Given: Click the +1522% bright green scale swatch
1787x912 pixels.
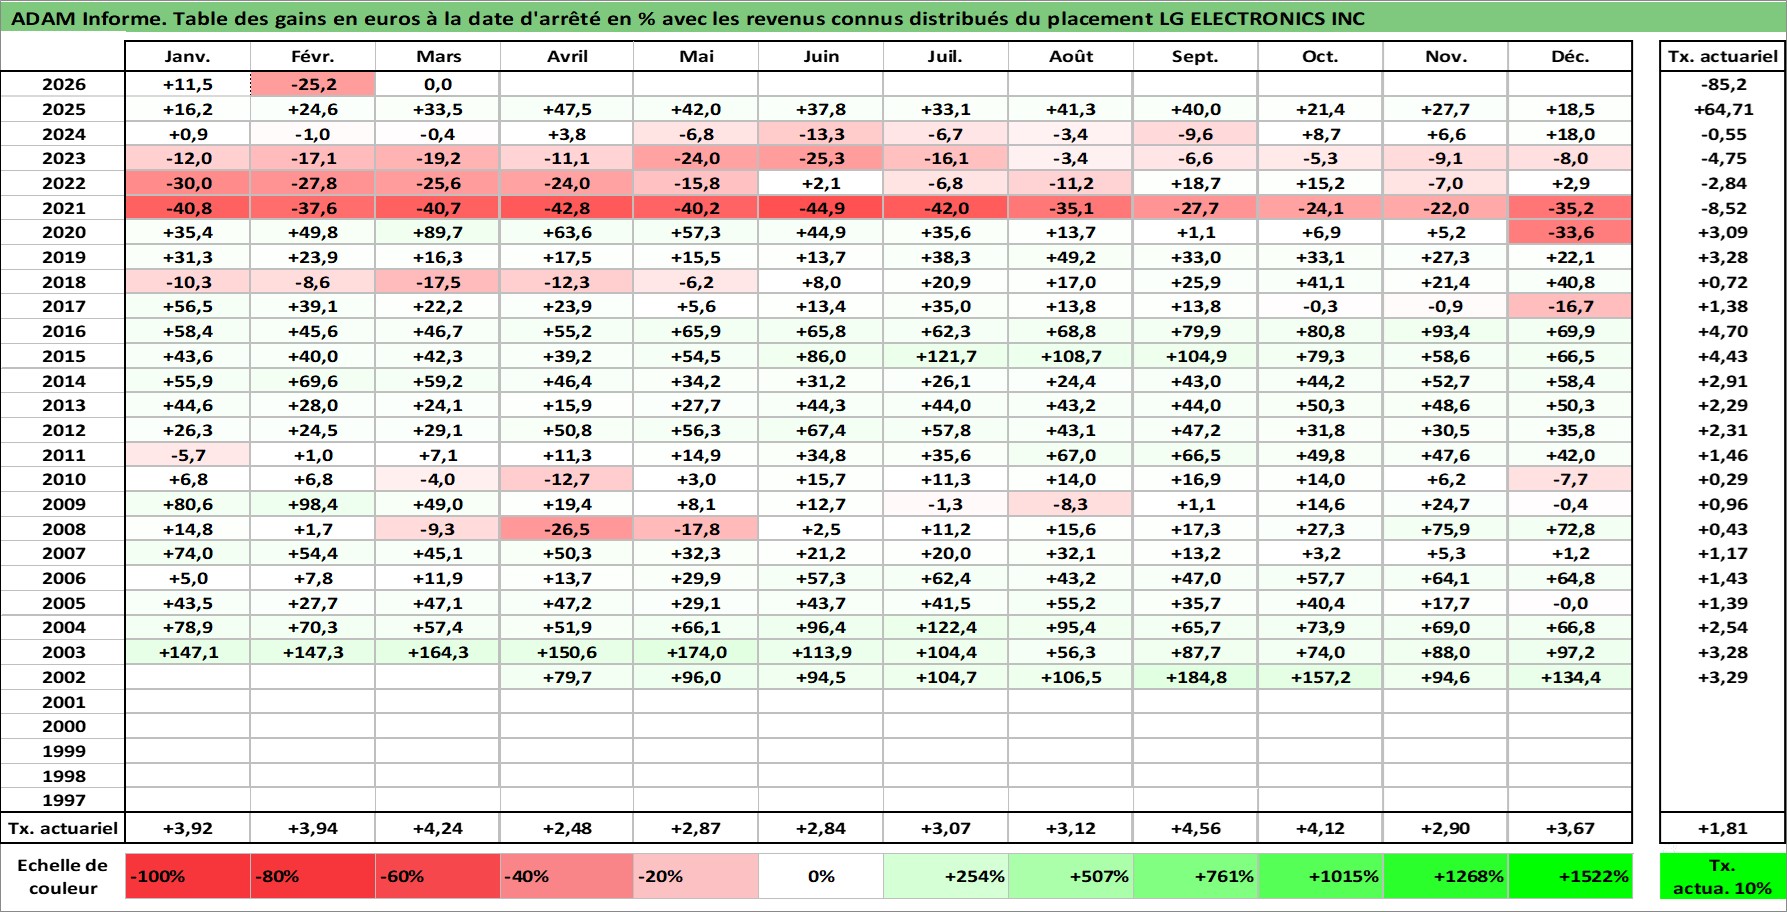Looking at the screenshot, I should (1570, 876).
